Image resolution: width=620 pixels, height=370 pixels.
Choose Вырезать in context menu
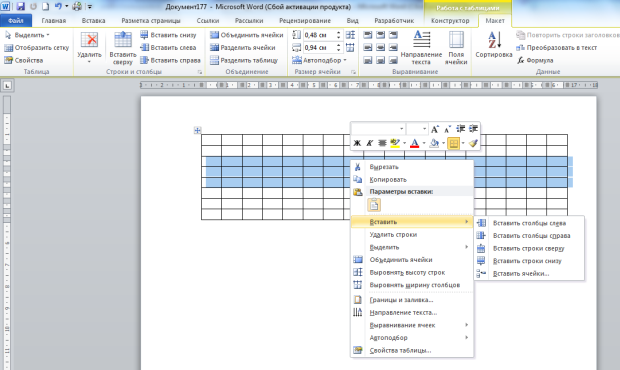tap(412, 167)
